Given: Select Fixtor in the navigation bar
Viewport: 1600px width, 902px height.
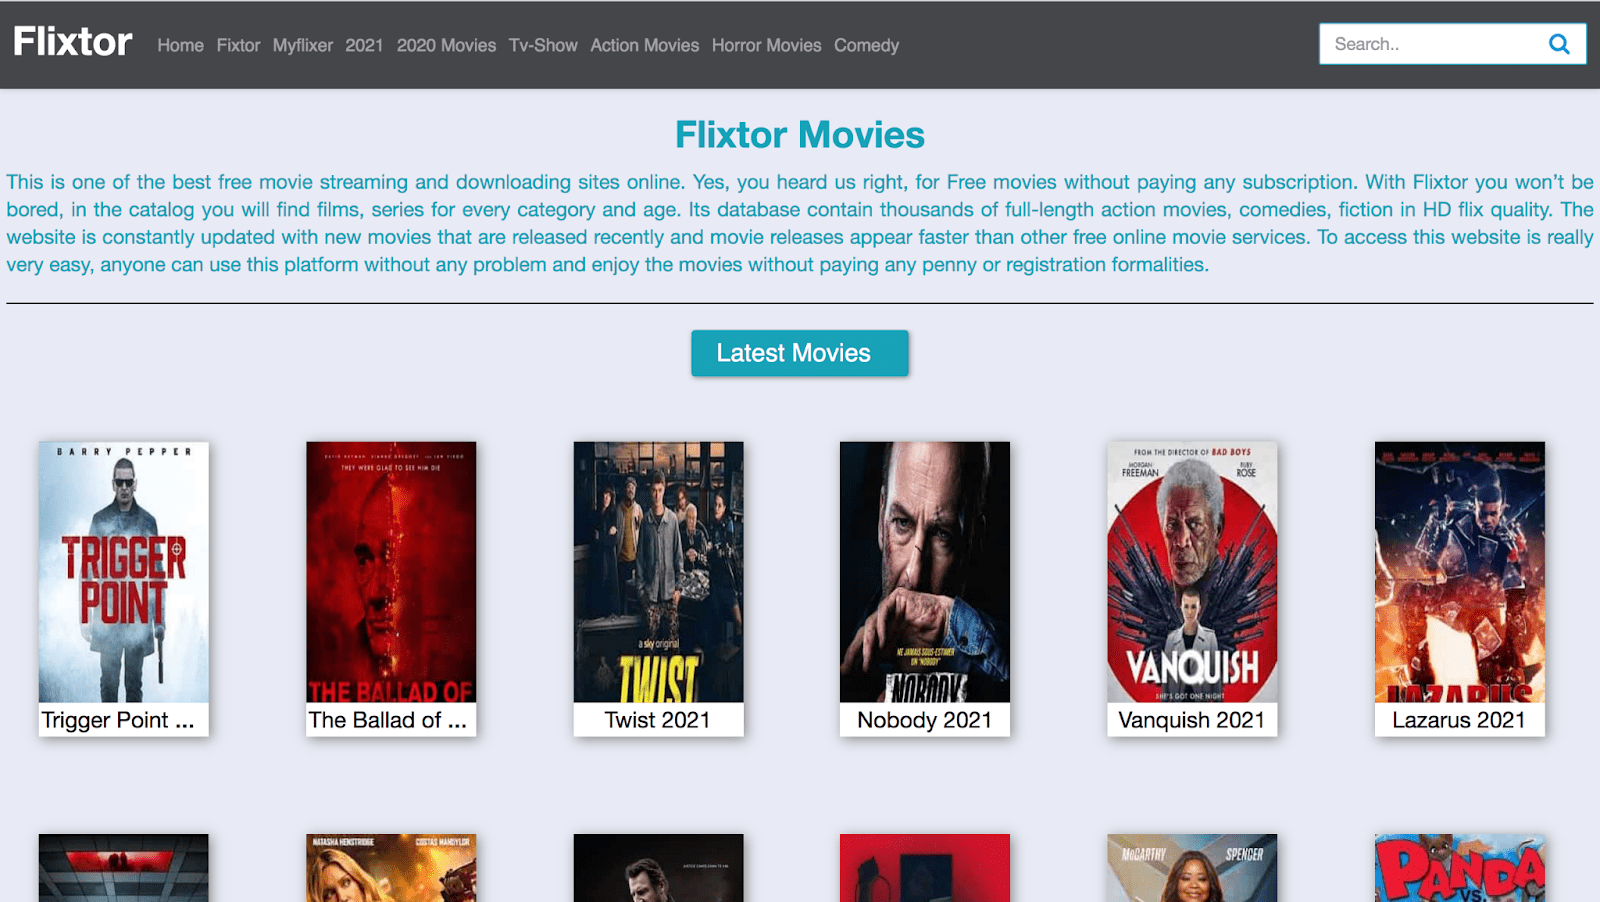Looking at the screenshot, I should (238, 45).
